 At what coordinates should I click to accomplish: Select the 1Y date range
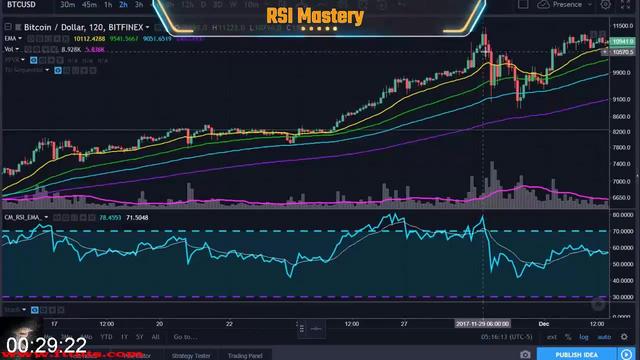[x=124, y=337]
